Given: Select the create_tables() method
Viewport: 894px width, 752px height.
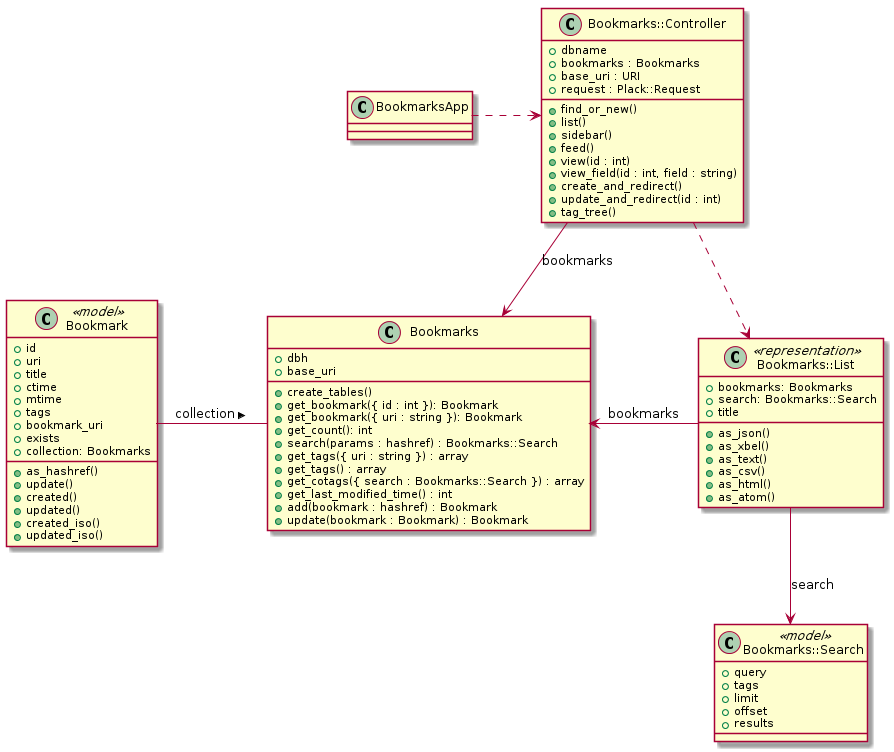Looking at the screenshot, I should click(330, 392).
